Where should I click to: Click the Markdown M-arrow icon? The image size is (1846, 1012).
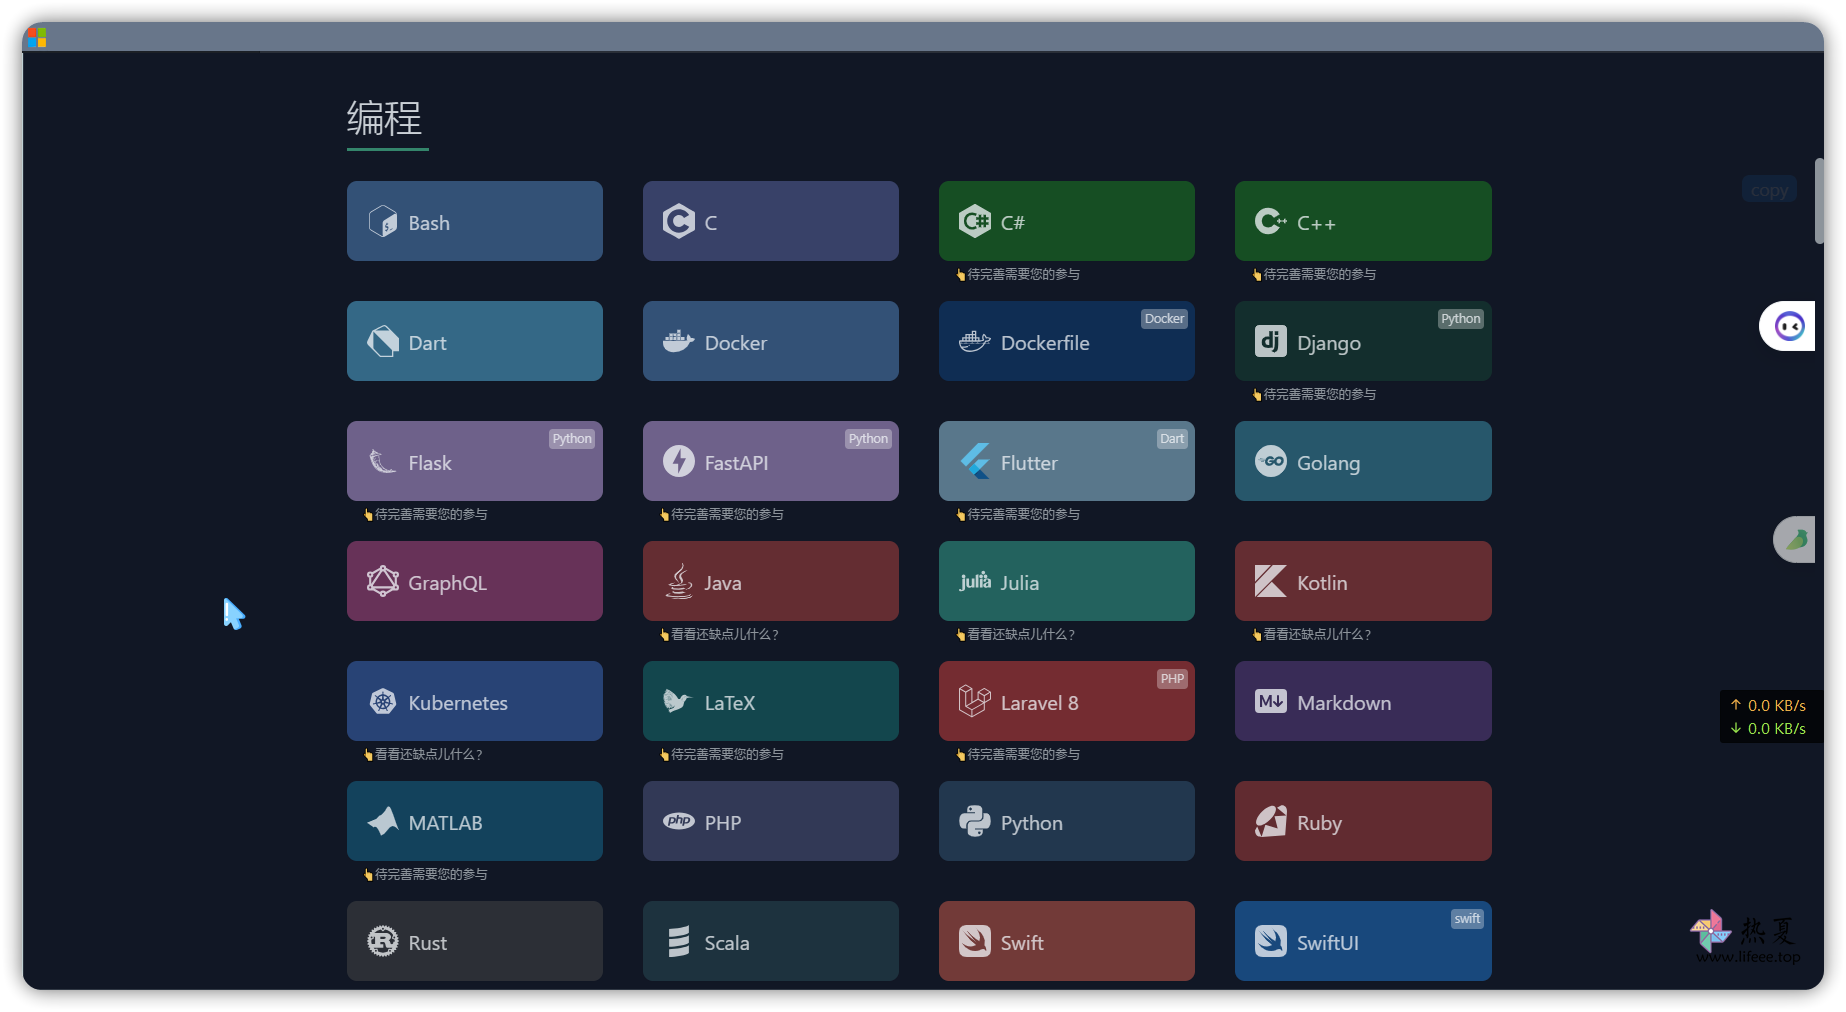point(1270,701)
